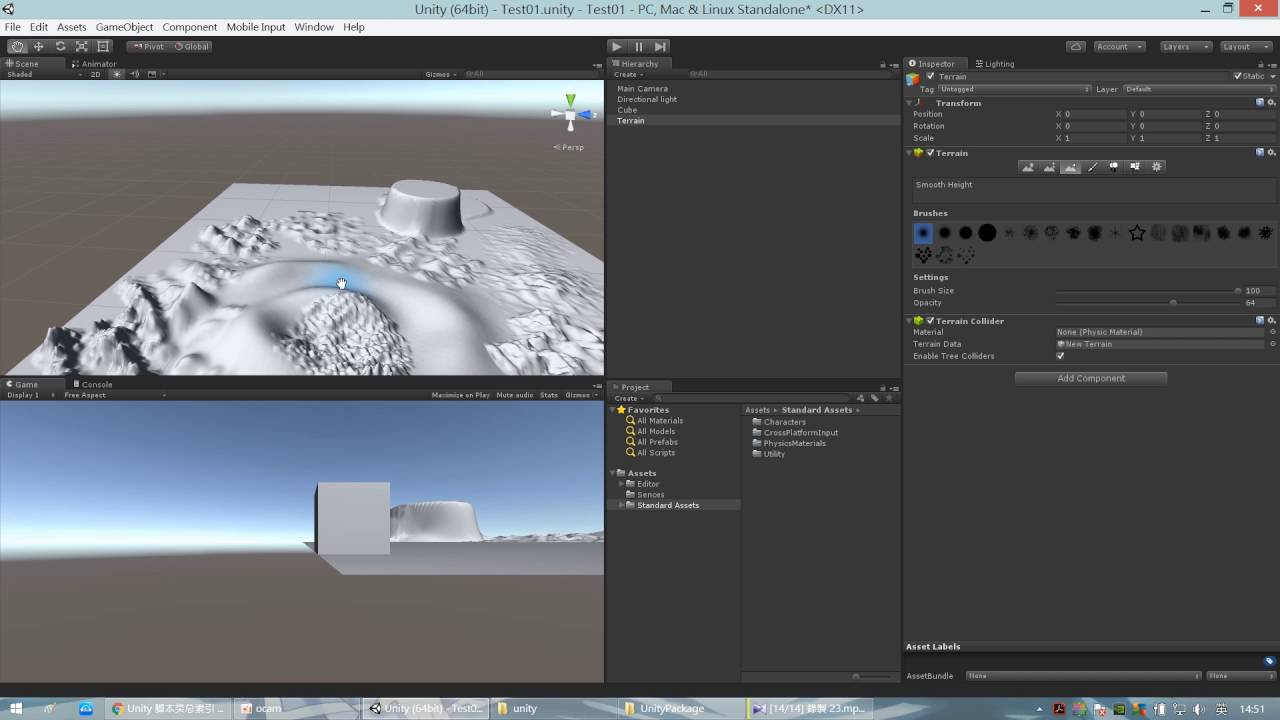
Task: Choose the largest solid round brush
Action: pos(987,233)
